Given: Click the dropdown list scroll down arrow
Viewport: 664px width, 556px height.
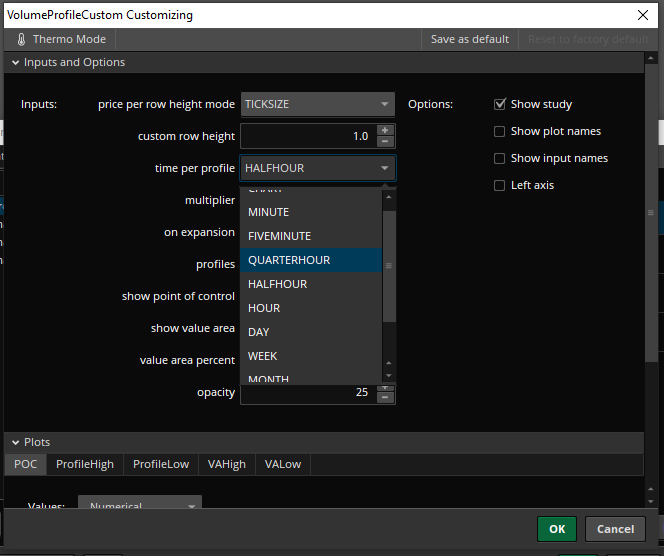Looking at the screenshot, I should (x=389, y=376).
